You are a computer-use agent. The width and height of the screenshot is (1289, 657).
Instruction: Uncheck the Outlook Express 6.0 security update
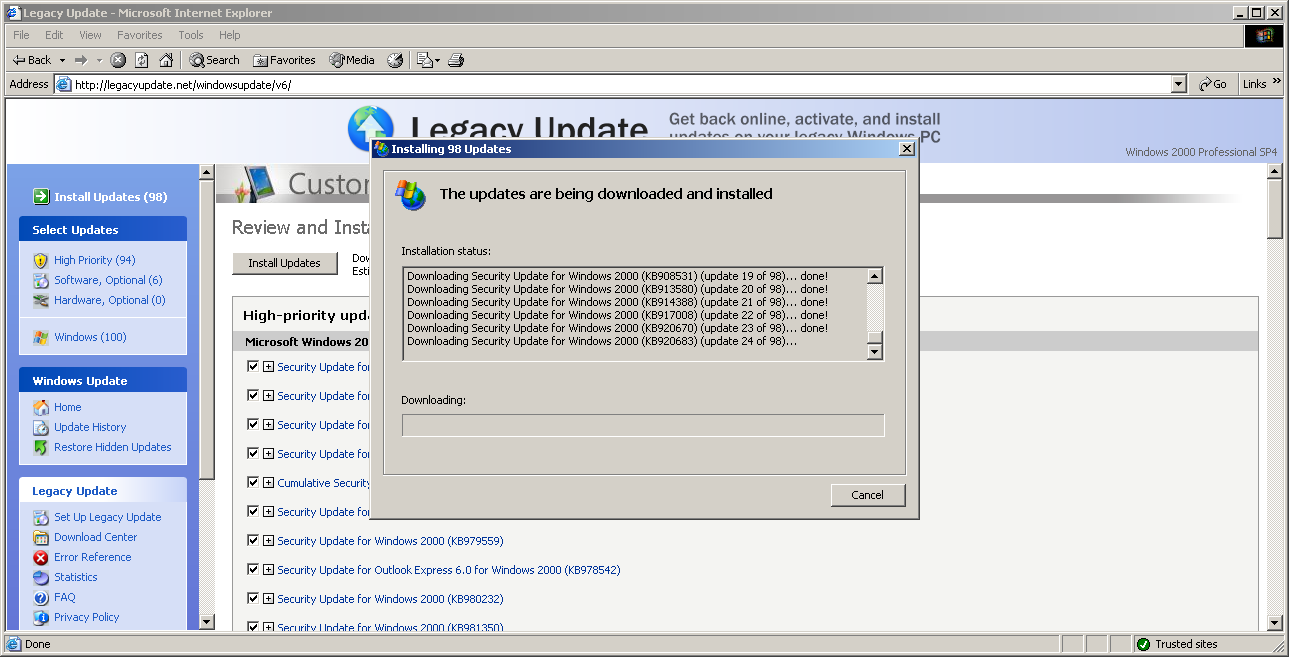pyautogui.click(x=253, y=570)
